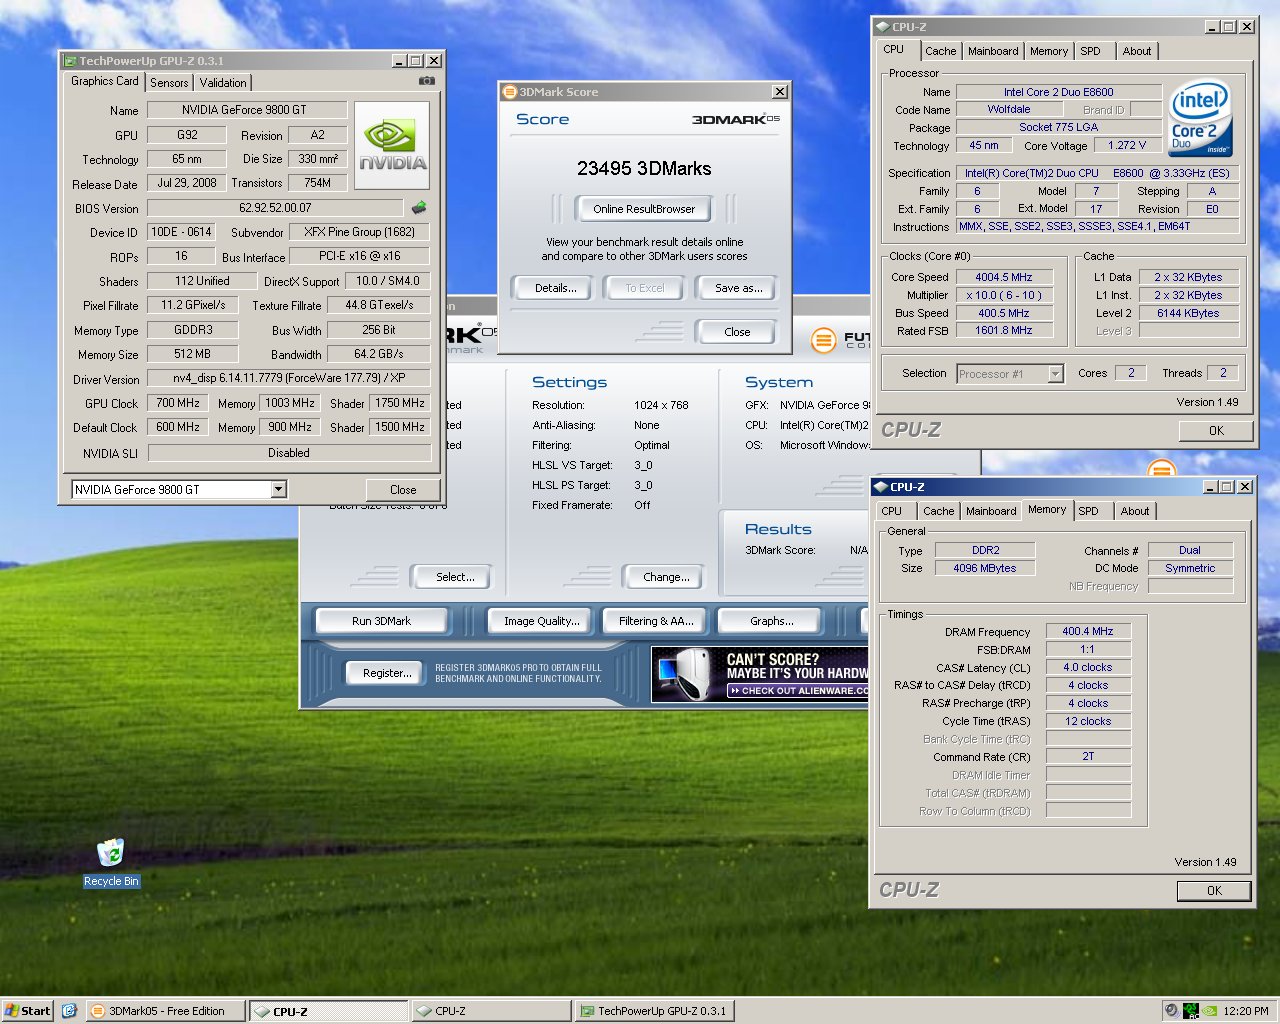Viewport: 1280px width, 1024px height.
Task: Click the GPU name field NVIDIA GeForce 9800 GT
Action: point(247,110)
